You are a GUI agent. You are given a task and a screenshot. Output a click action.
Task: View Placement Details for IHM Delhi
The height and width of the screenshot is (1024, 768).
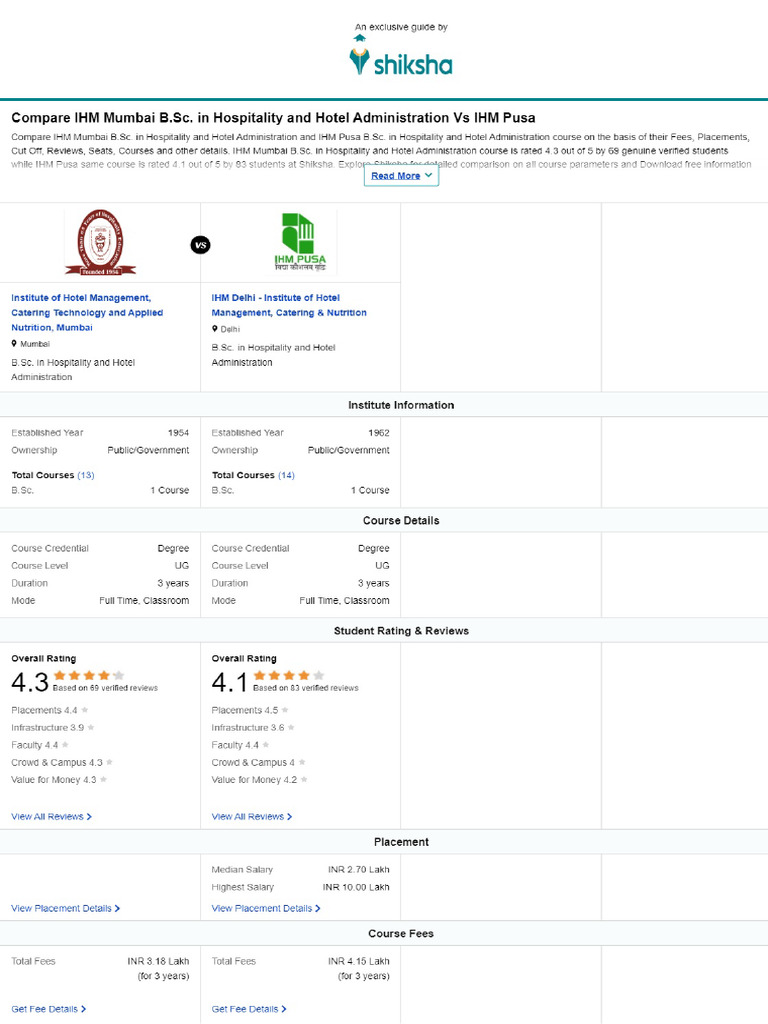click(x=266, y=909)
